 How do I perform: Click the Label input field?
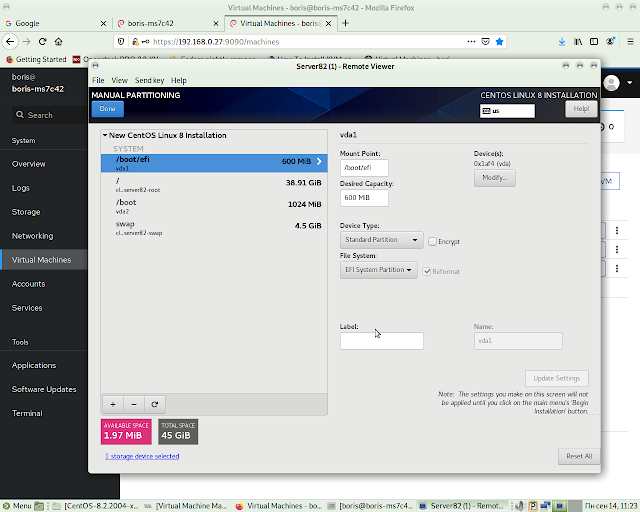(382, 341)
